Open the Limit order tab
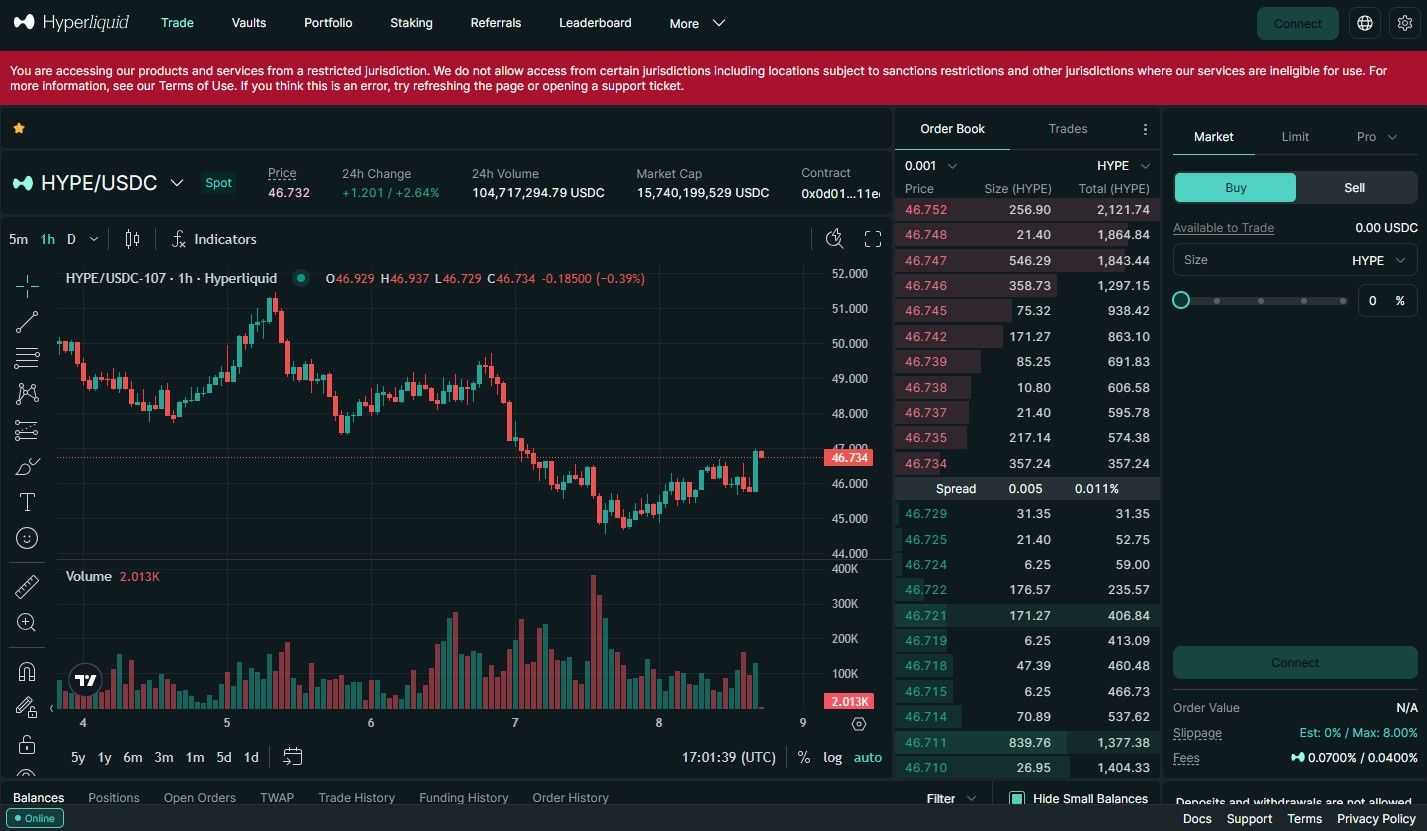The width and height of the screenshot is (1427, 831). point(1295,137)
